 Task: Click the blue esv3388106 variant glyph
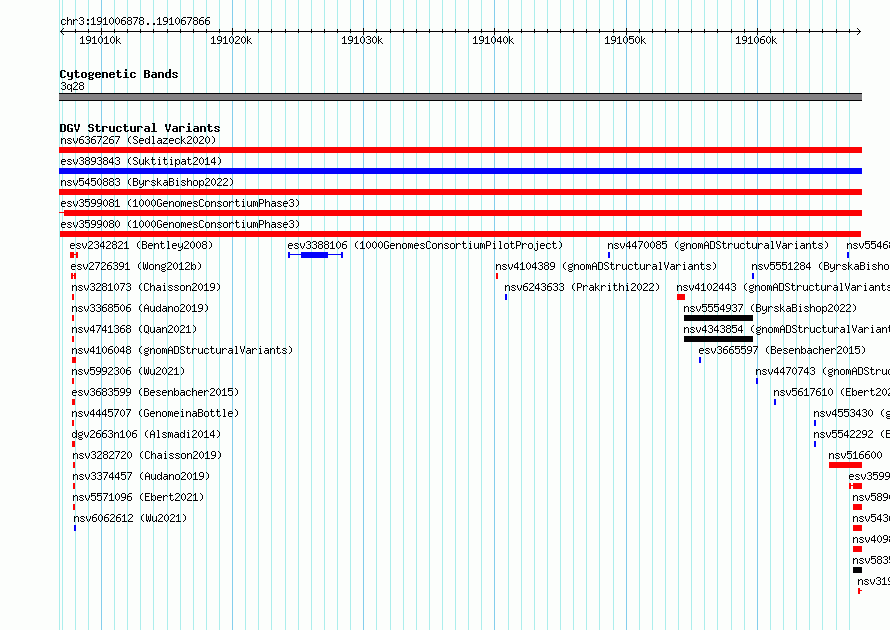(x=315, y=255)
